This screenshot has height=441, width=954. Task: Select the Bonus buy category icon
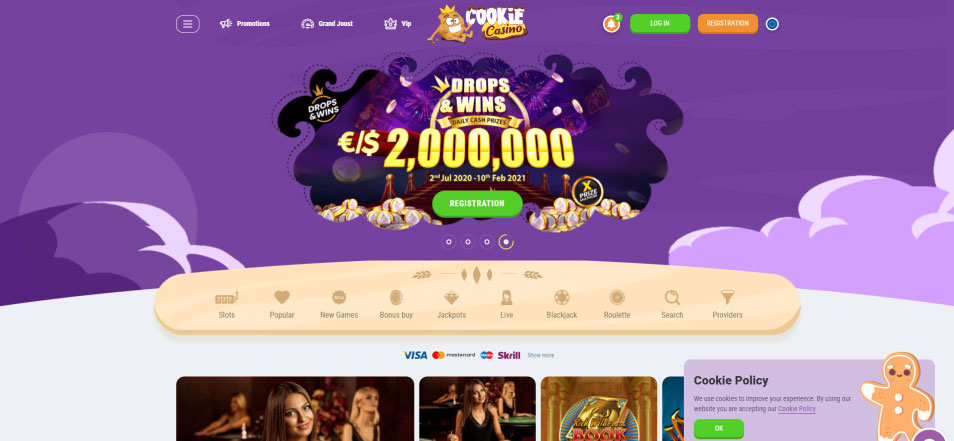point(396,297)
